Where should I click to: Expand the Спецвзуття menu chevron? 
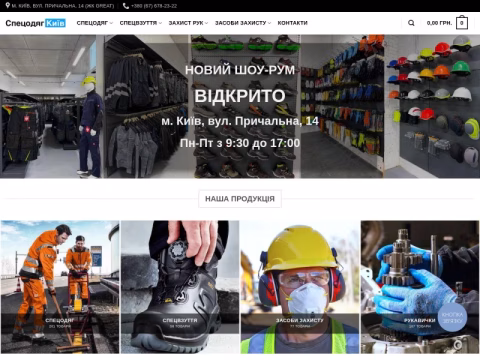160,23
